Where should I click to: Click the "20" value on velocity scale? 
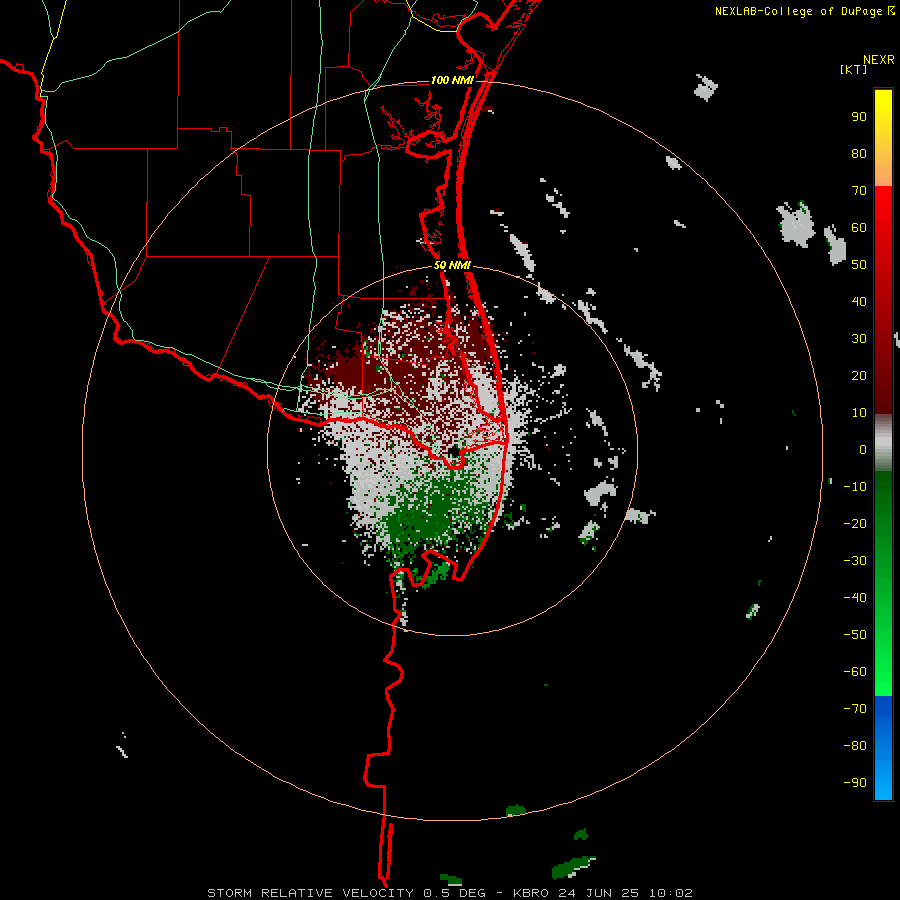[x=859, y=376]
